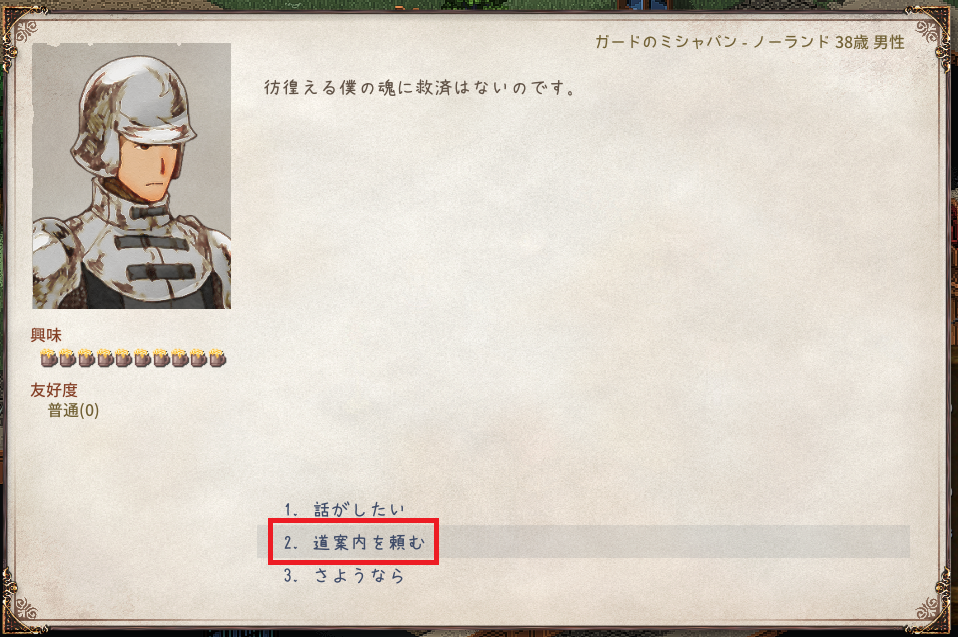This screenshot has height=637, width=958.
Task: Choose 道案内を頼む from the dialogue choices
Action: [x=583, y=542]
